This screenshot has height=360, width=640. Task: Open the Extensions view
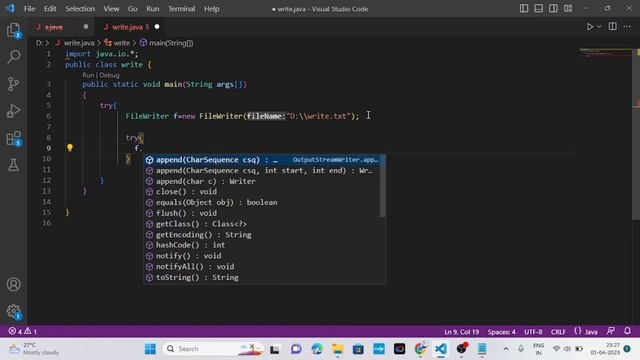tap(13, 138)
